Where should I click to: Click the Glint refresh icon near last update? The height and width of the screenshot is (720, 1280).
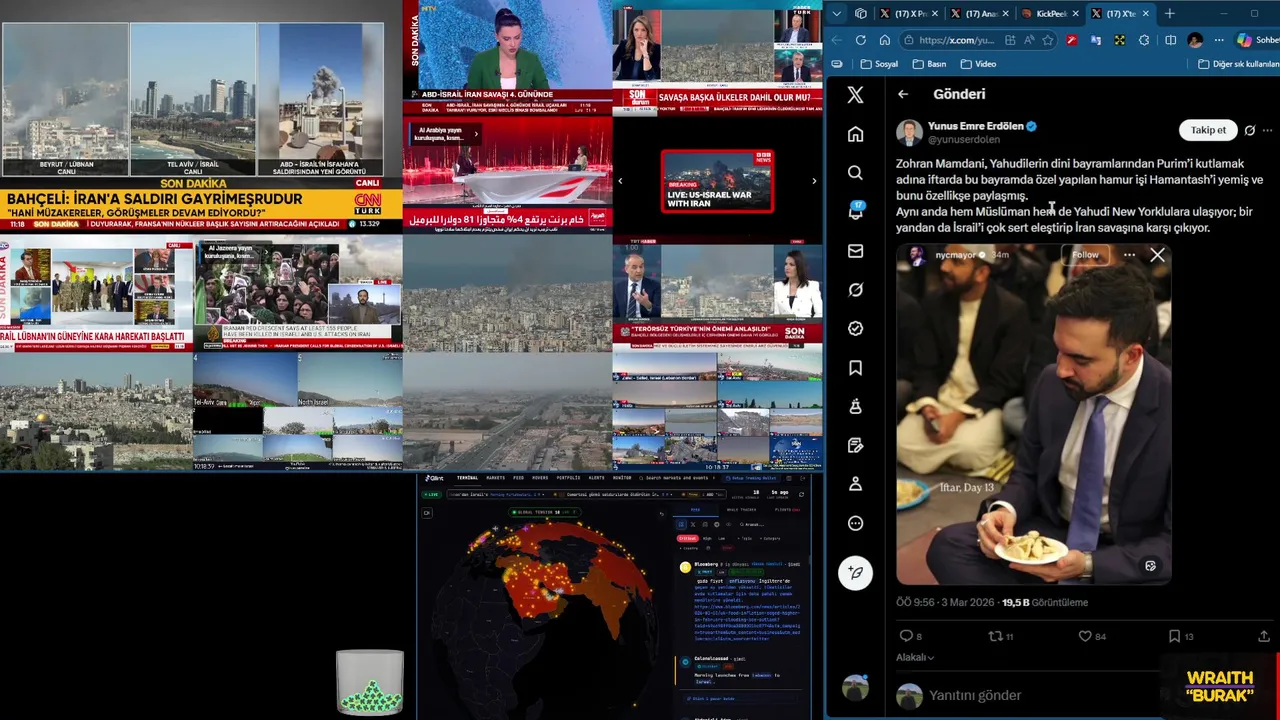pyautogui.click(x=801, y=494)
